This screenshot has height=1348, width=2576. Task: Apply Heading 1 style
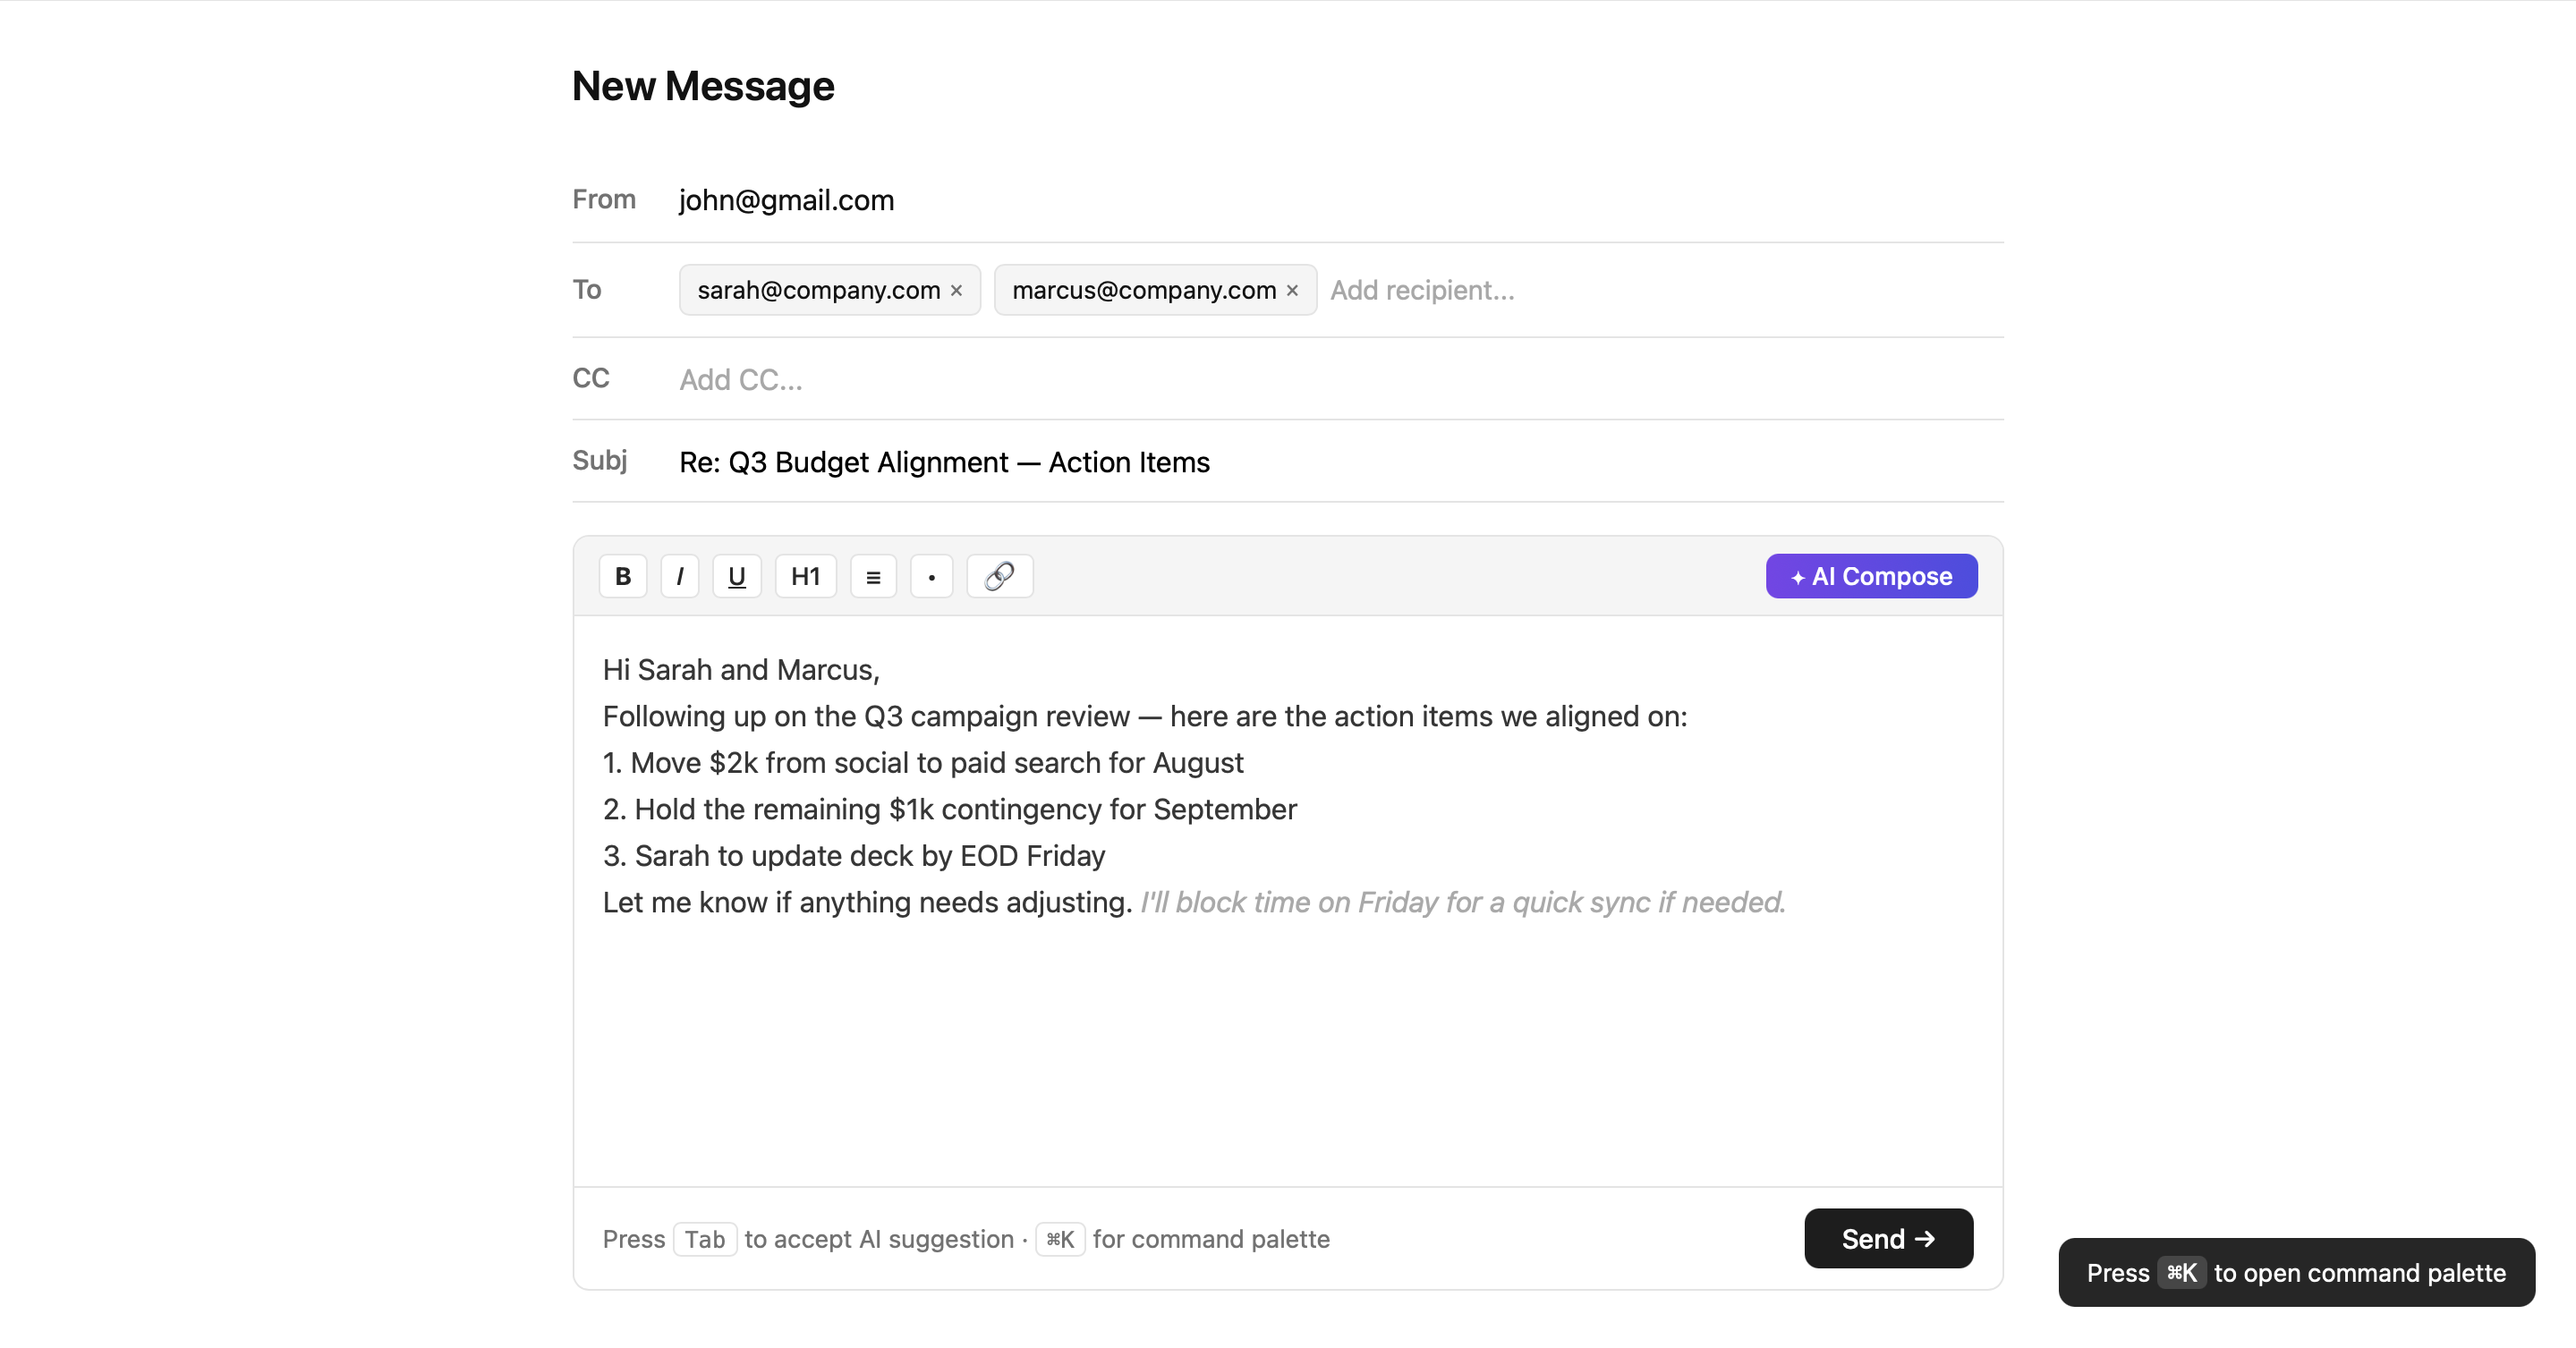(805, 575)
